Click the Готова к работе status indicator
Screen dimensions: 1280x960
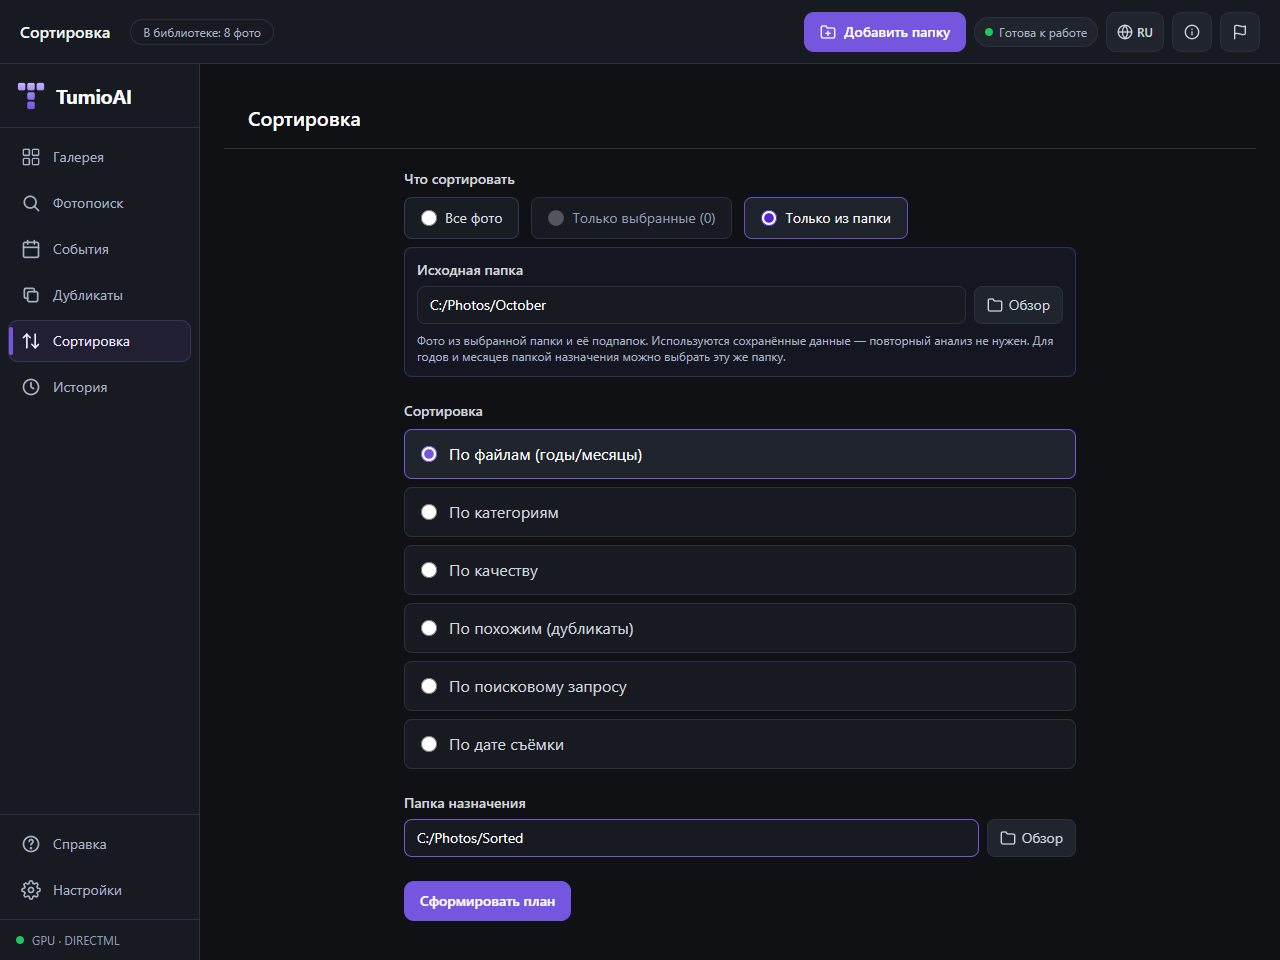pos(1036,32)
